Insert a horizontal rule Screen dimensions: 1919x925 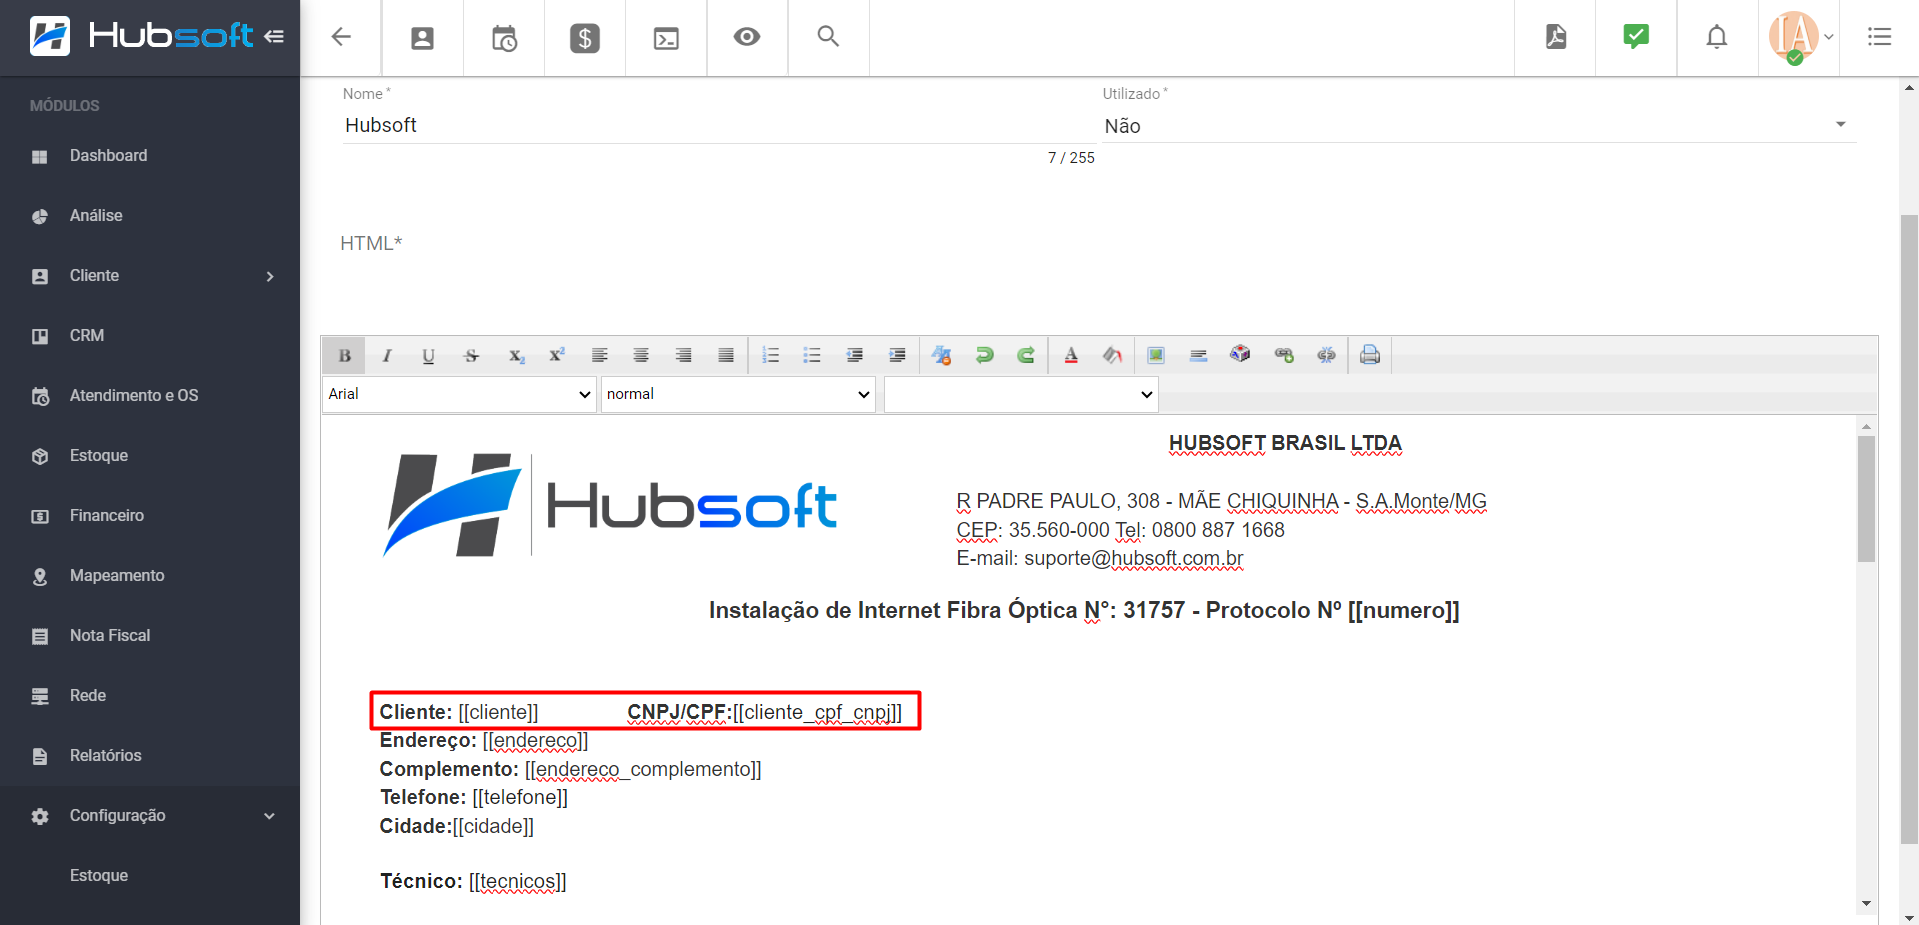[1198, 355]
